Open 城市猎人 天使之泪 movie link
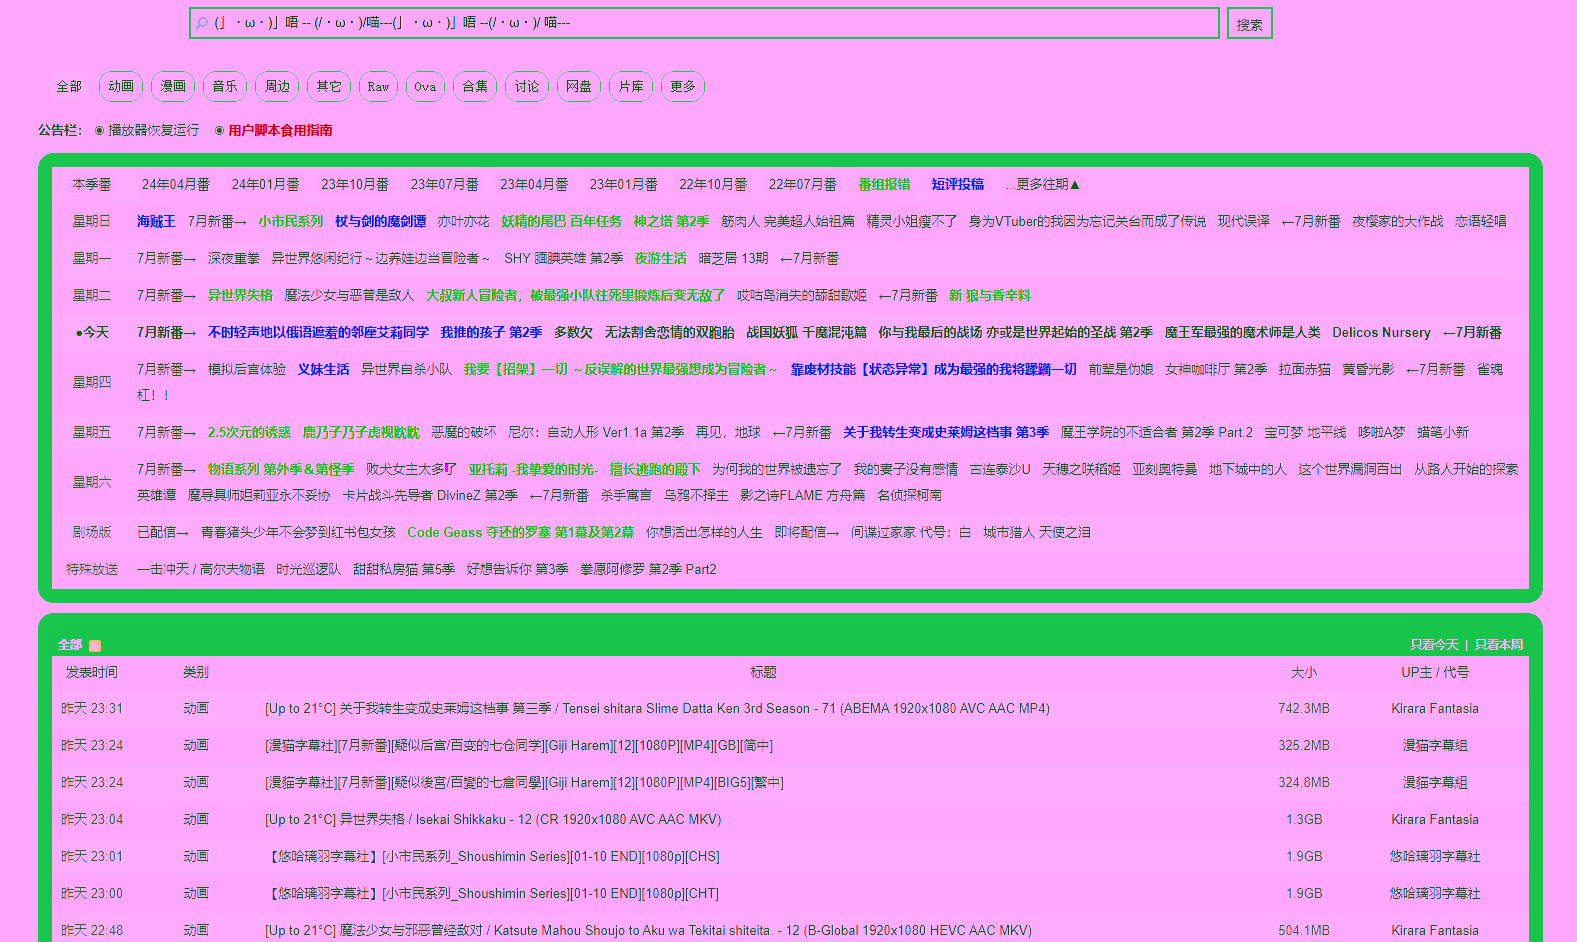The height and width of the screenshot is (942, 1577). coord(1037,533)
